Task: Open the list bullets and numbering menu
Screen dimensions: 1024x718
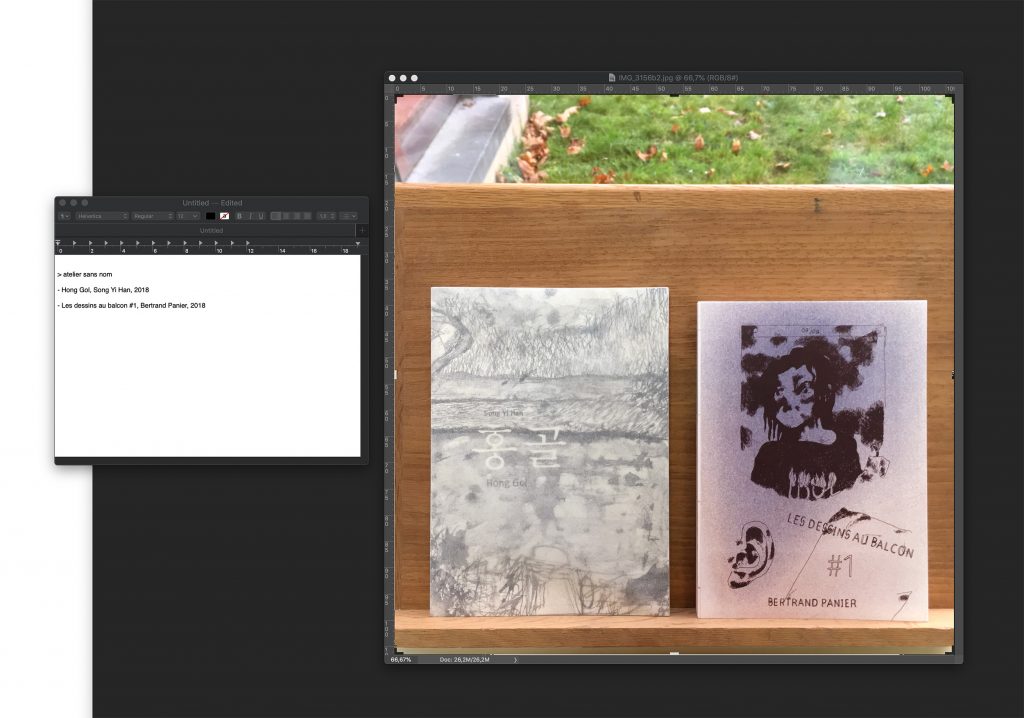Action: (x=349, y=216)
